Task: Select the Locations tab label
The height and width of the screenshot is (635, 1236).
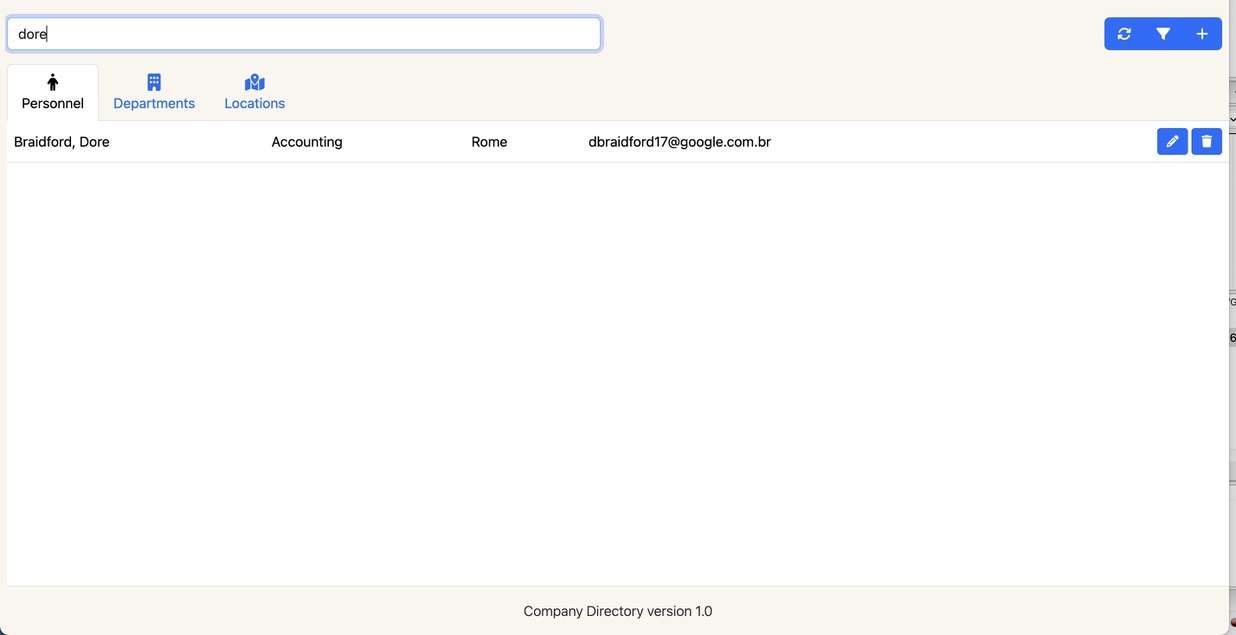Action: pyautogui.click(x=254, y=104)
